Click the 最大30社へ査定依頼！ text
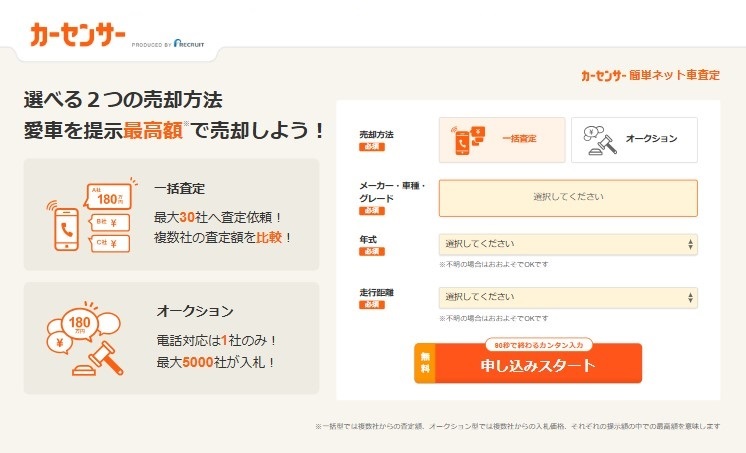The width and height of the screenshot is (746, 453). [x=218, y=217]
